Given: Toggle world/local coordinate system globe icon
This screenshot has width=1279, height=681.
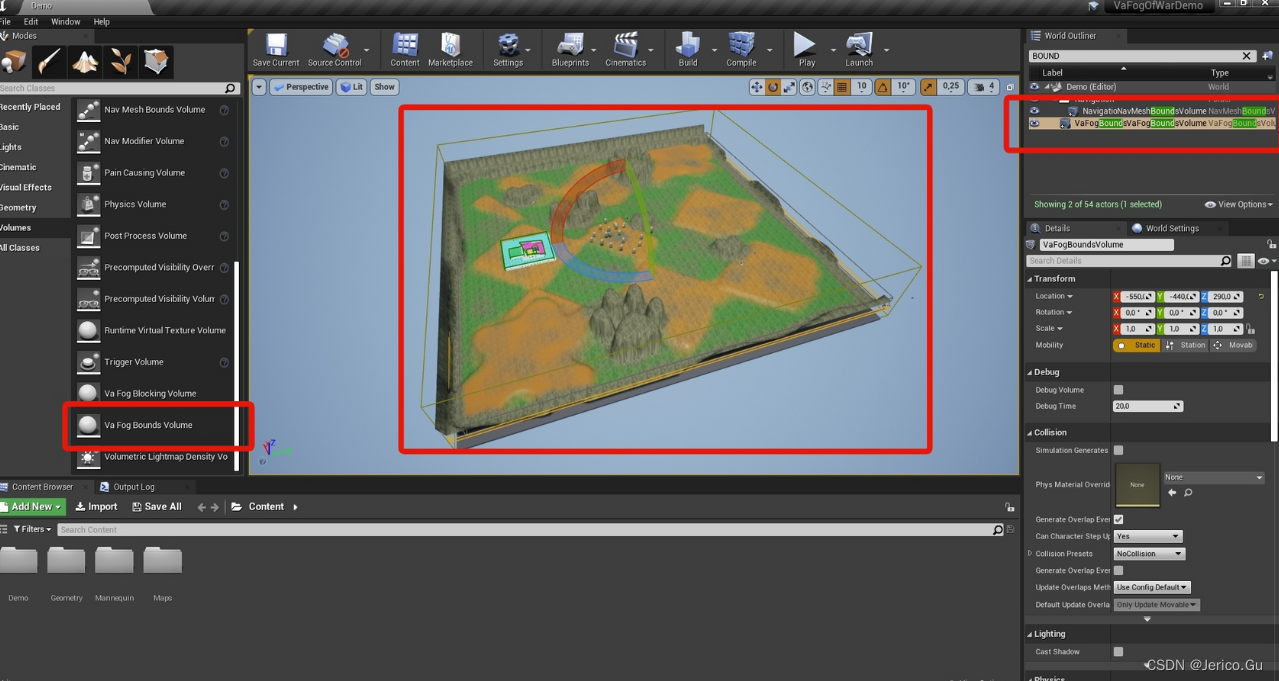Looking at the screenshot, I should (808, 87).
